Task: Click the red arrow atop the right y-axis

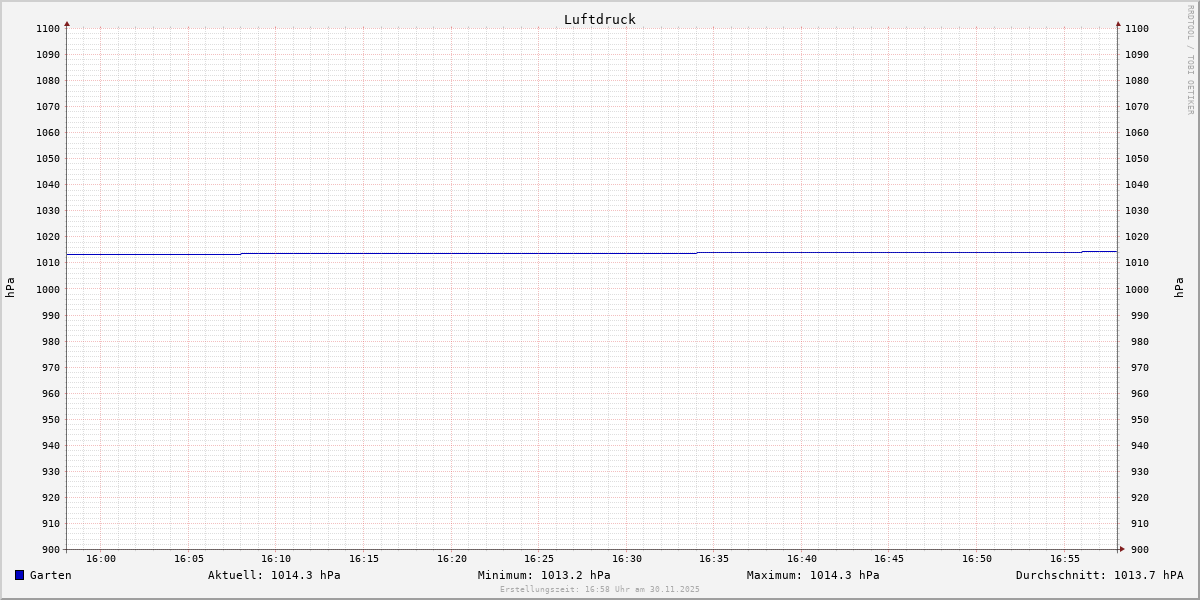Action: tap(1118, 23)
